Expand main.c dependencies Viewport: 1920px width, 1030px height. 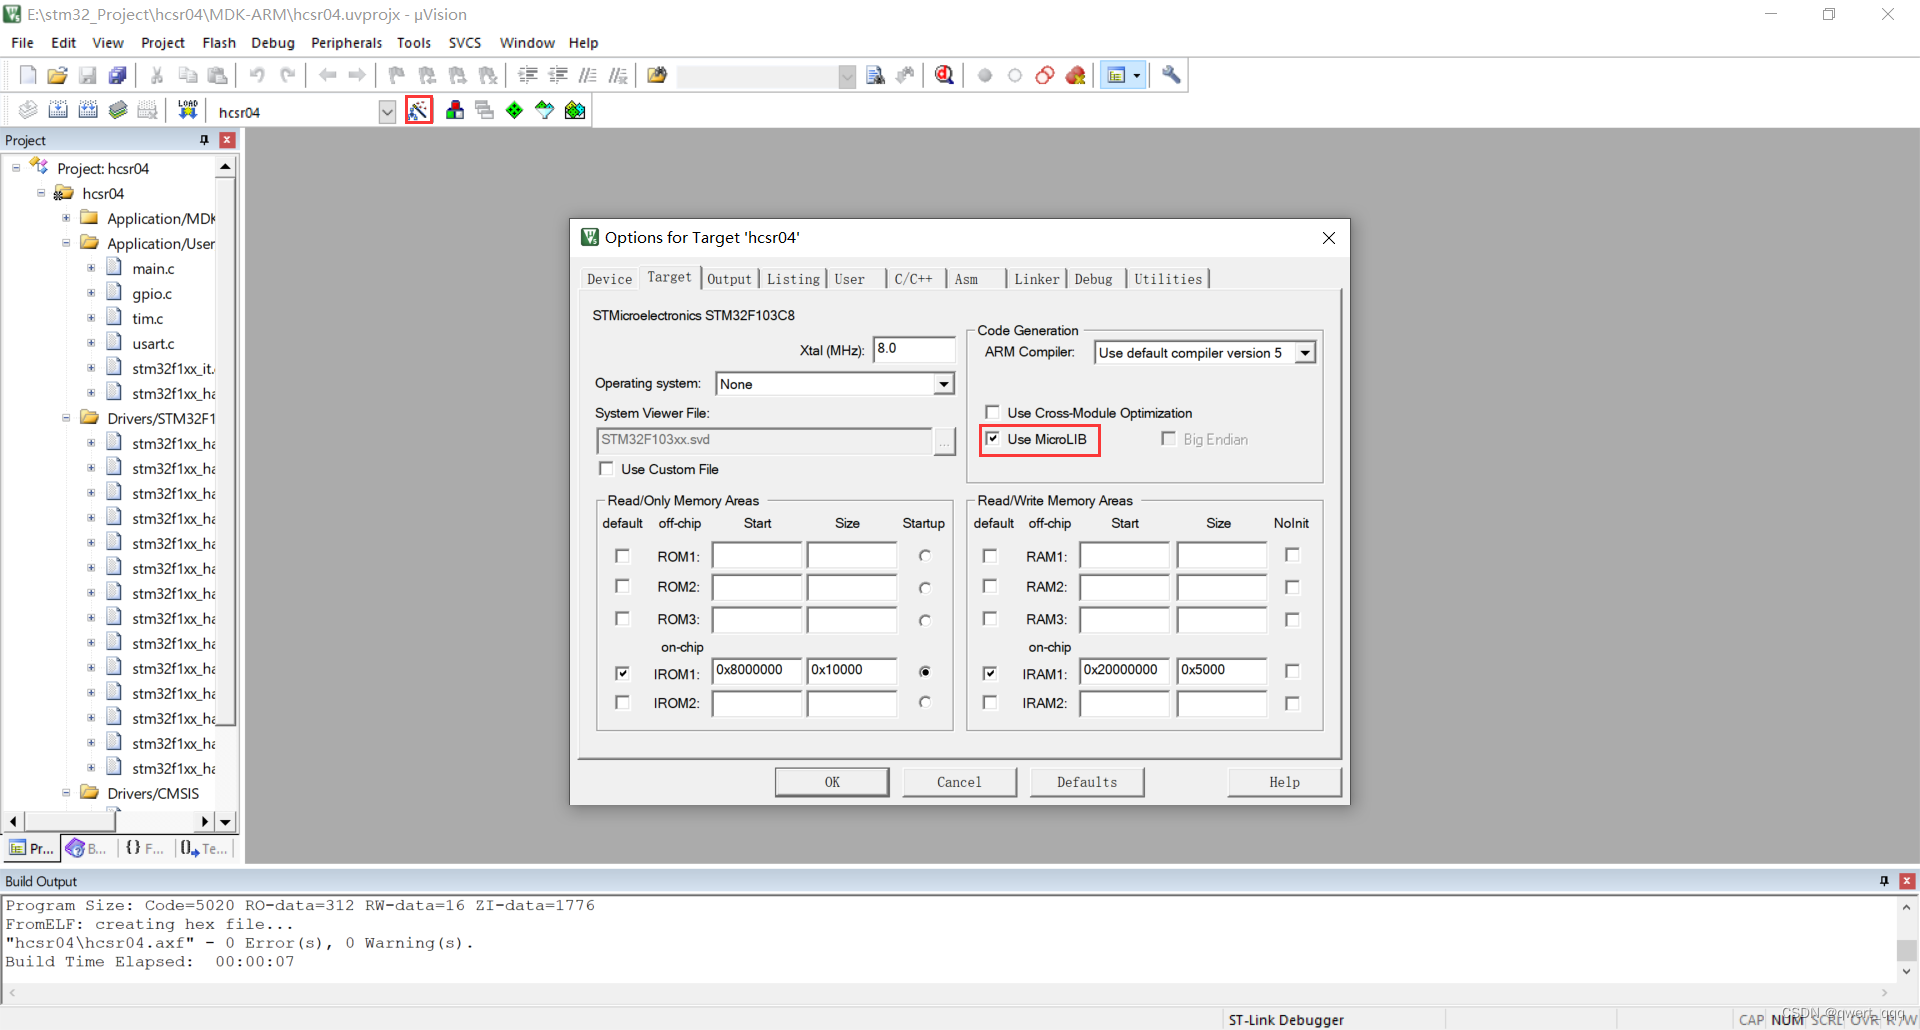pyautogui.click(x=91, y=268)
